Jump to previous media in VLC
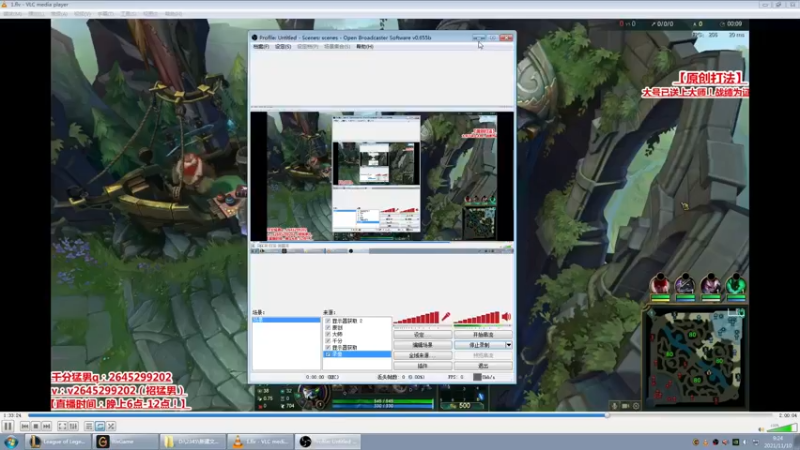 (24, 426)
